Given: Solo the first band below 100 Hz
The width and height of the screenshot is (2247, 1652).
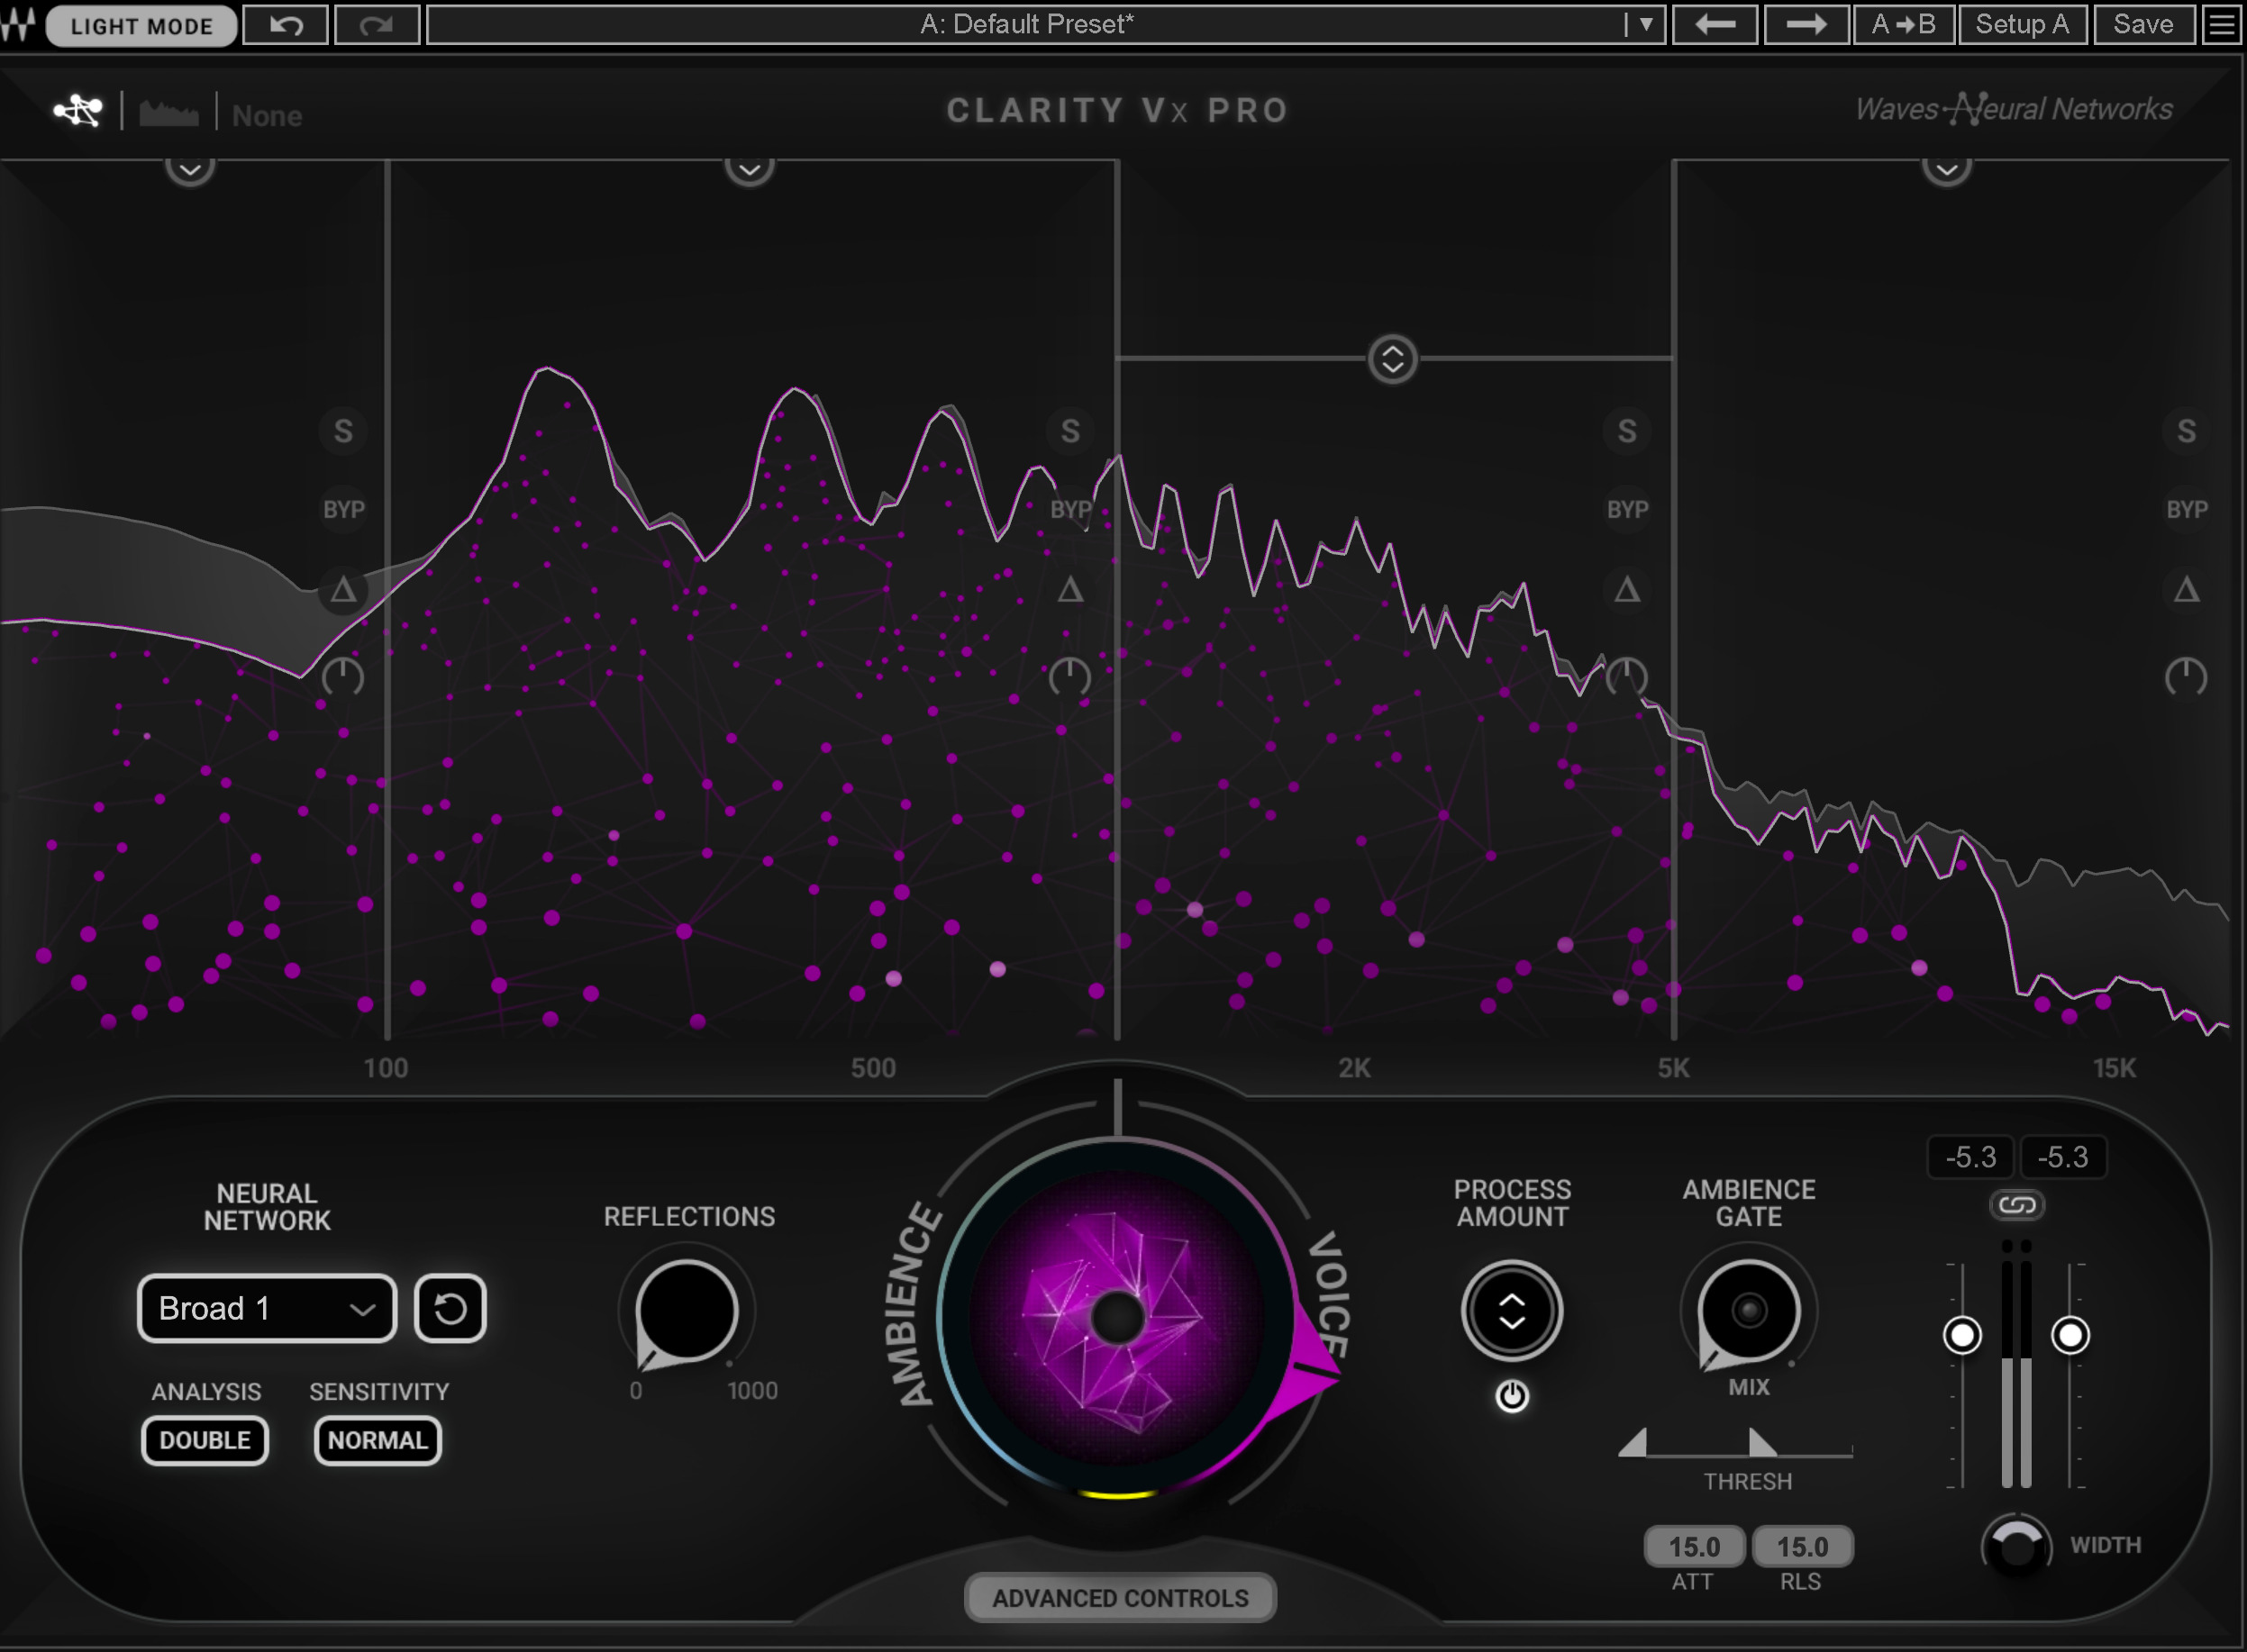Looking at the screenshot, I should (x=343, y=431).
